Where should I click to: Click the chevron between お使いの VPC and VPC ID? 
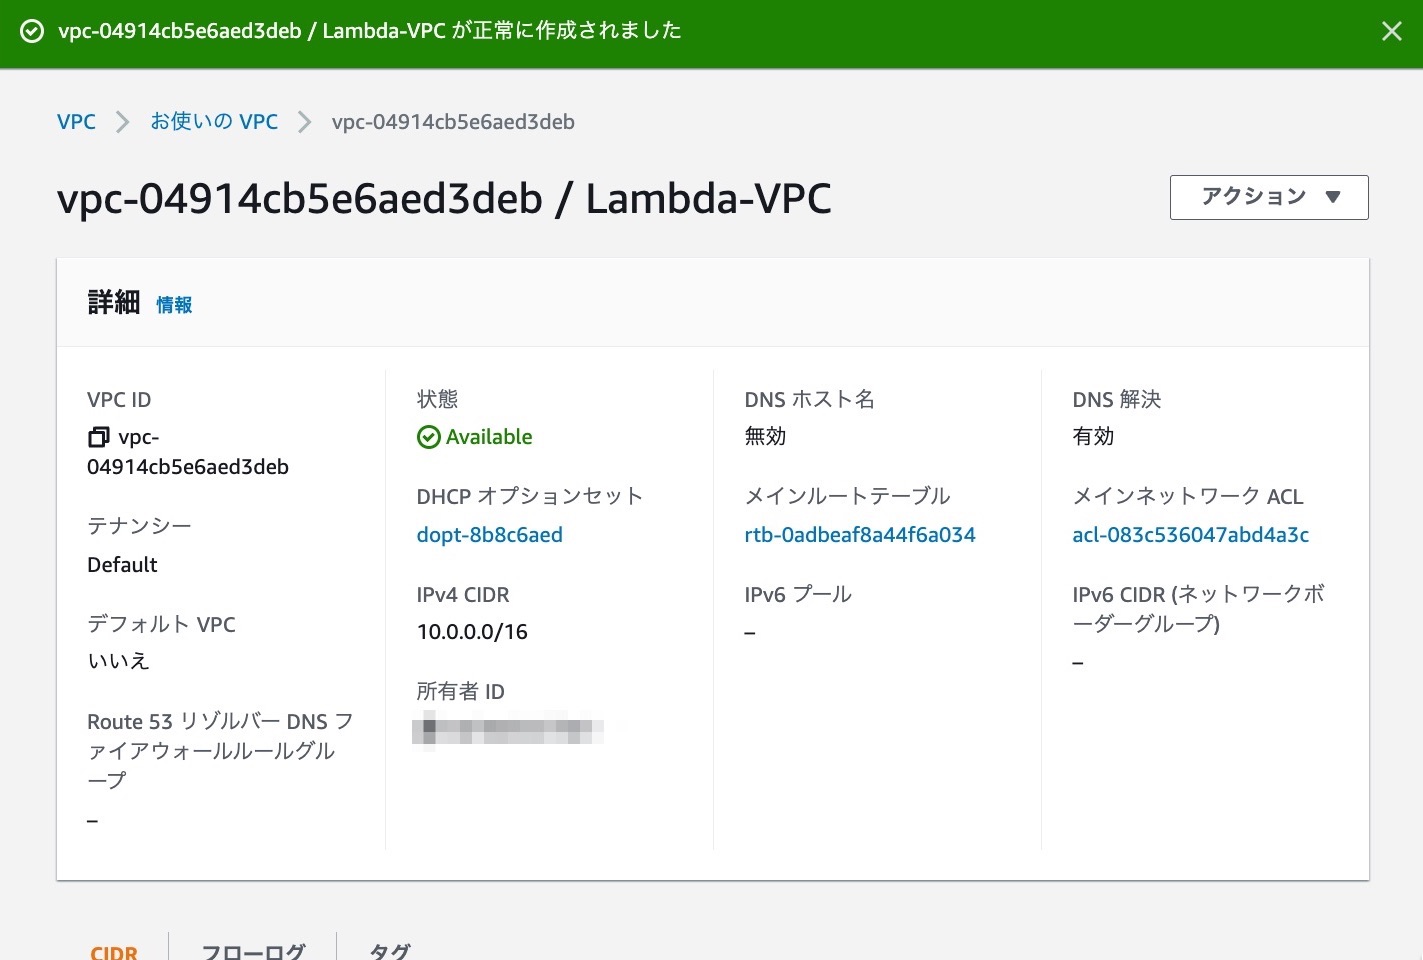pyautogui.click(x=304, y=121)
